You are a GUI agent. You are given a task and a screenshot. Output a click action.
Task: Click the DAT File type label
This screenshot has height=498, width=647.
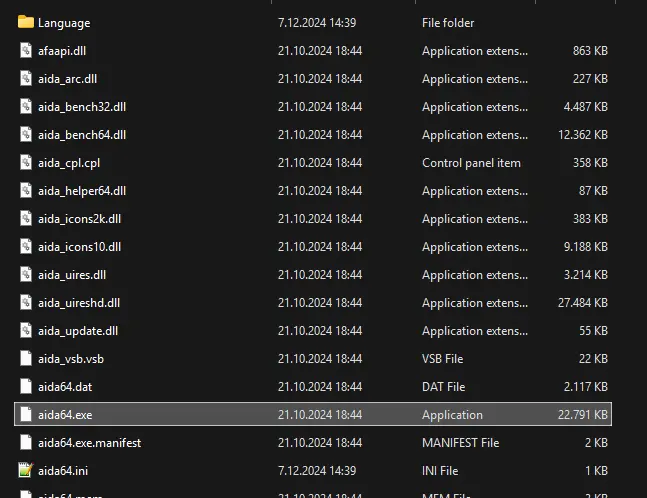tap(443, 387)
